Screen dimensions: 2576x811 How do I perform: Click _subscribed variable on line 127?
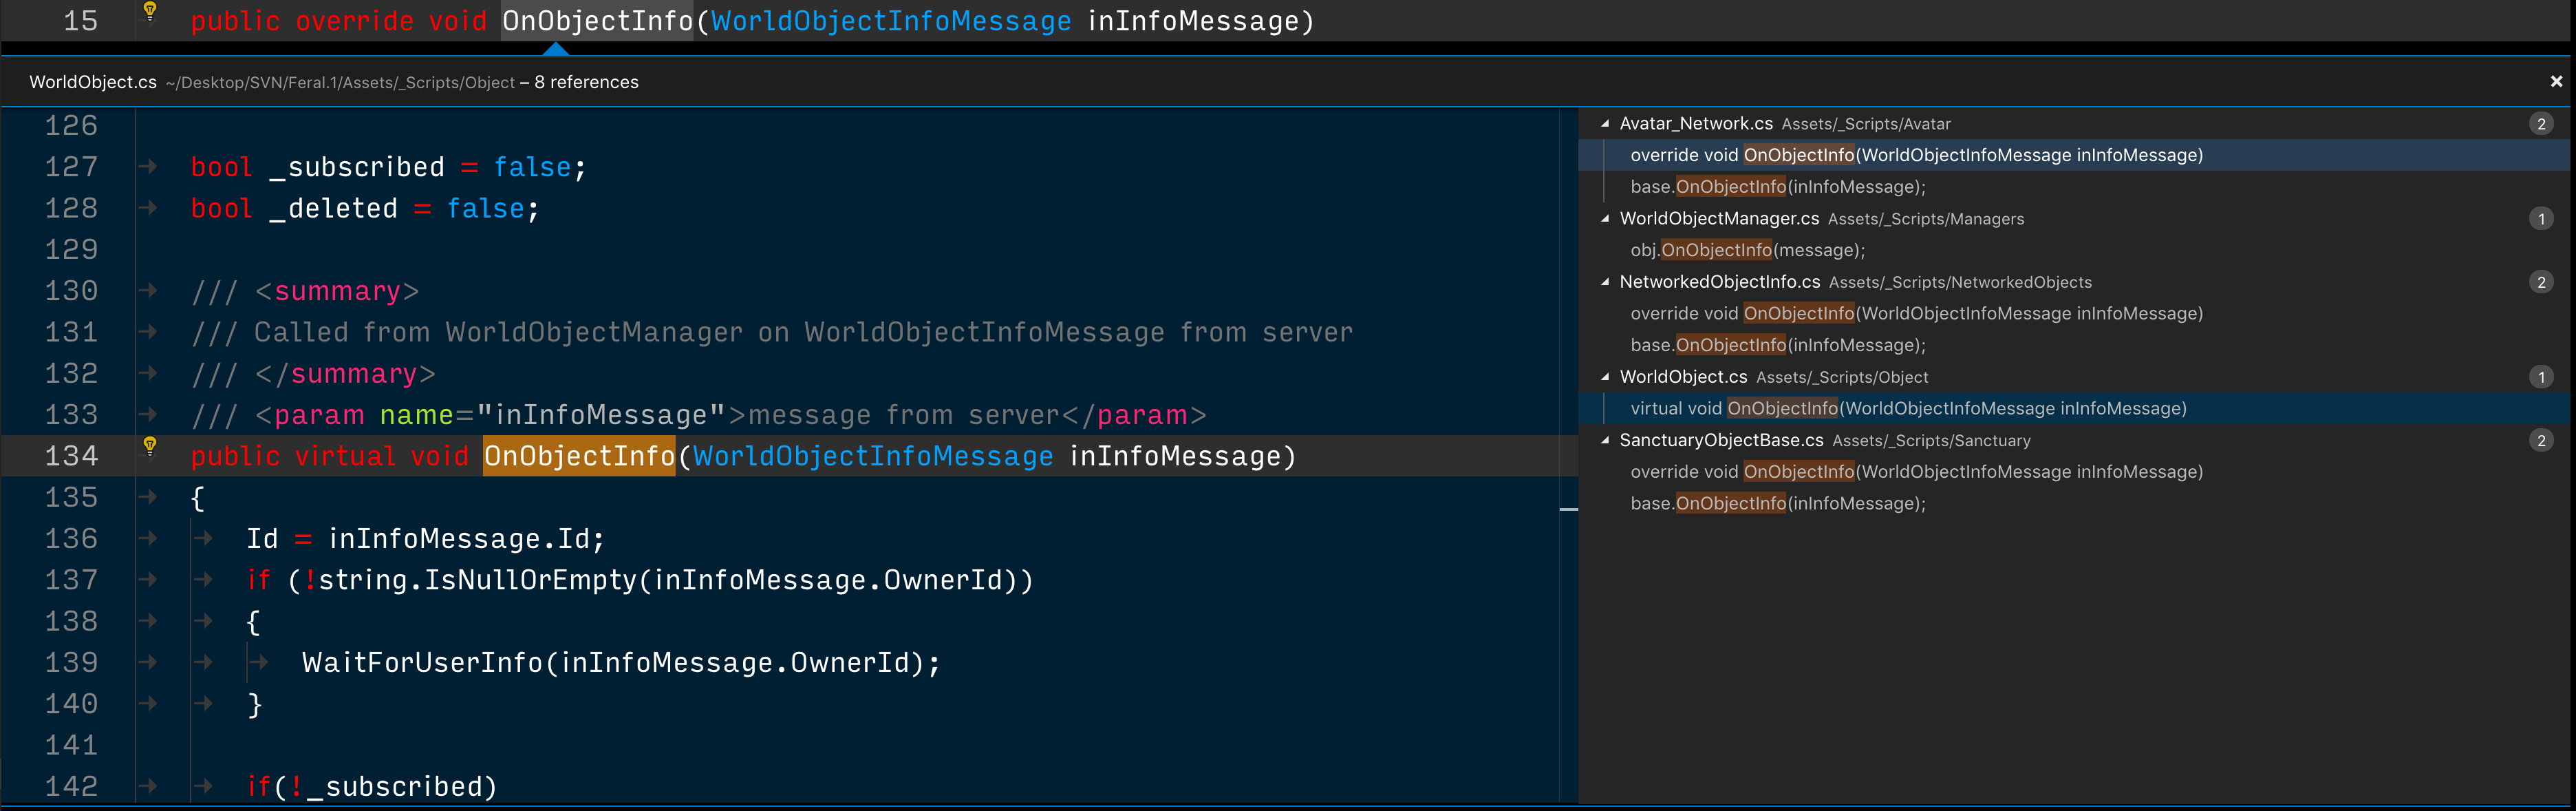pyautogui.click(x=357, y=168)
